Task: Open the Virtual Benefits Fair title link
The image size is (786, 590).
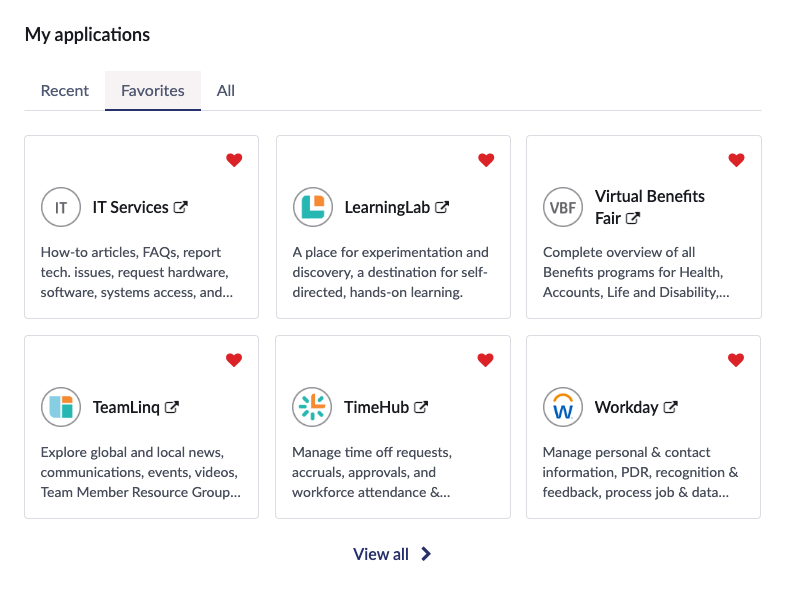Action: [650, 207]
